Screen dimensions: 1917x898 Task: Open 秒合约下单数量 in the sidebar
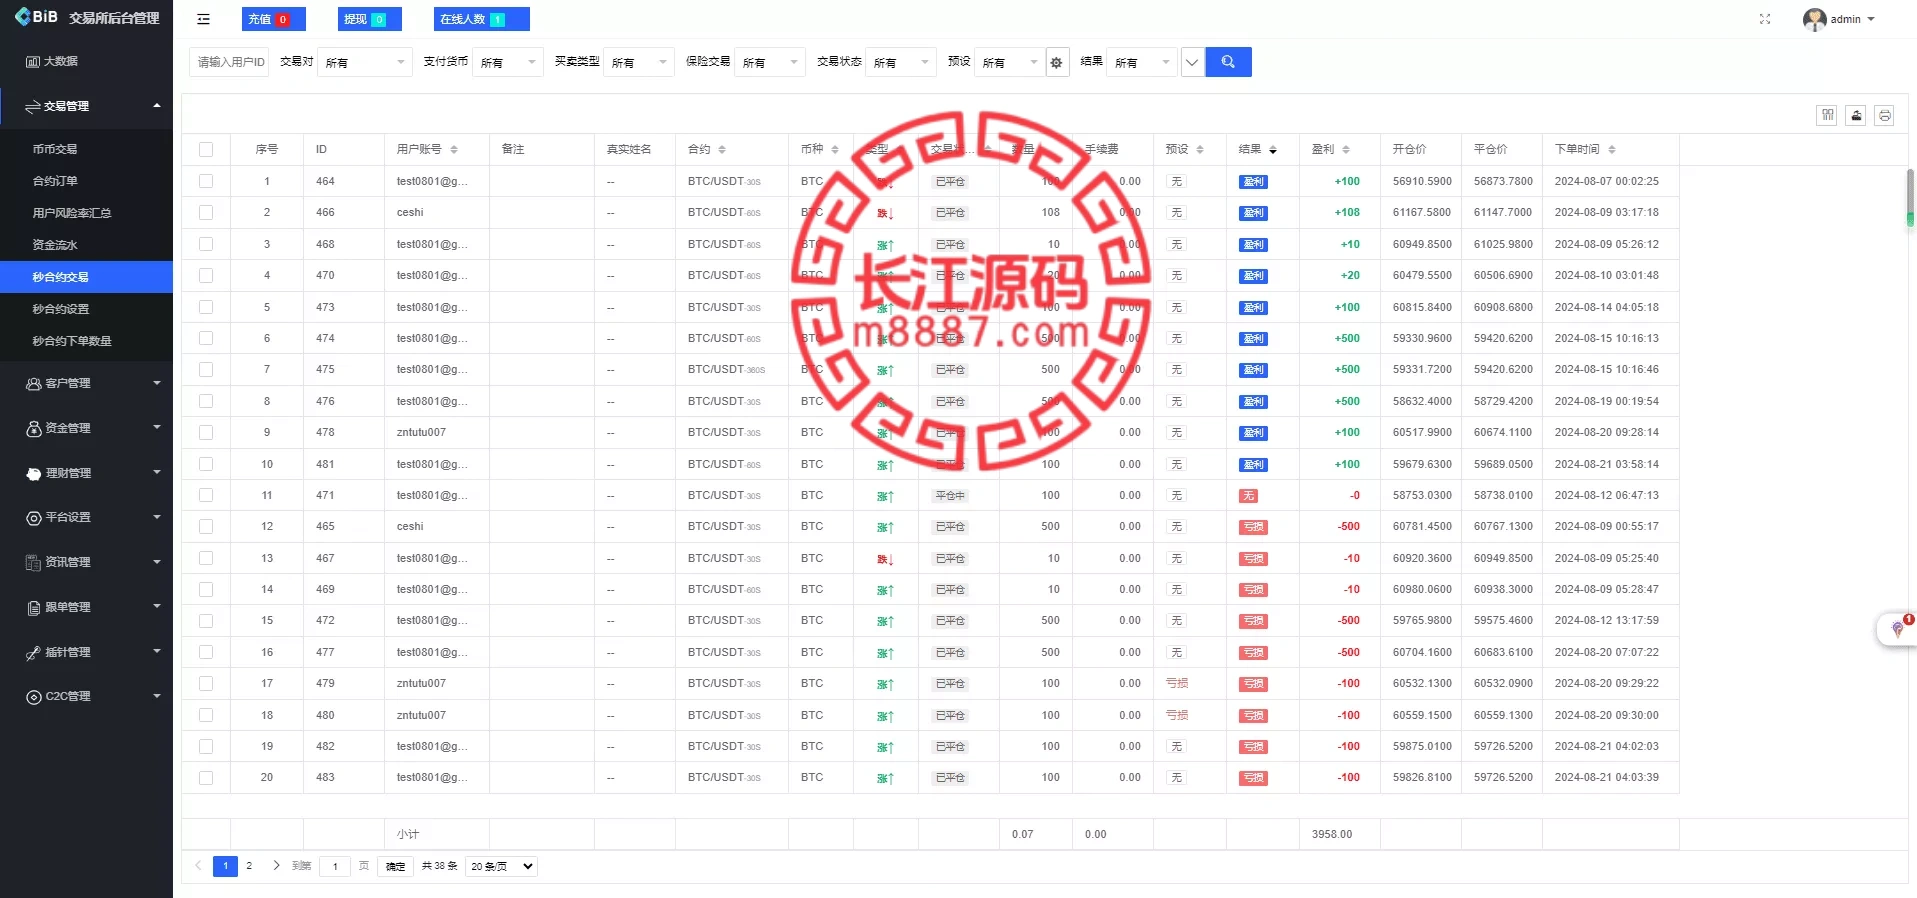tap(86, 341)
